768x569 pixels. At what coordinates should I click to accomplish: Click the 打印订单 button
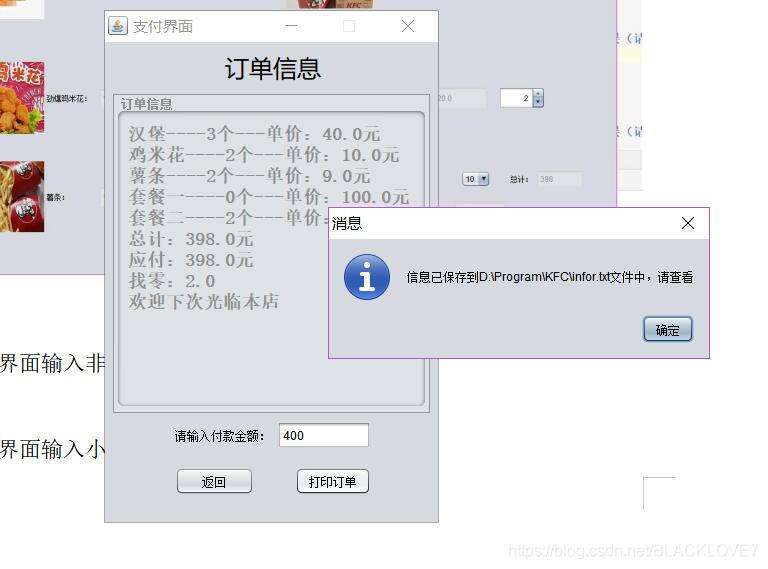pos(333,482)
